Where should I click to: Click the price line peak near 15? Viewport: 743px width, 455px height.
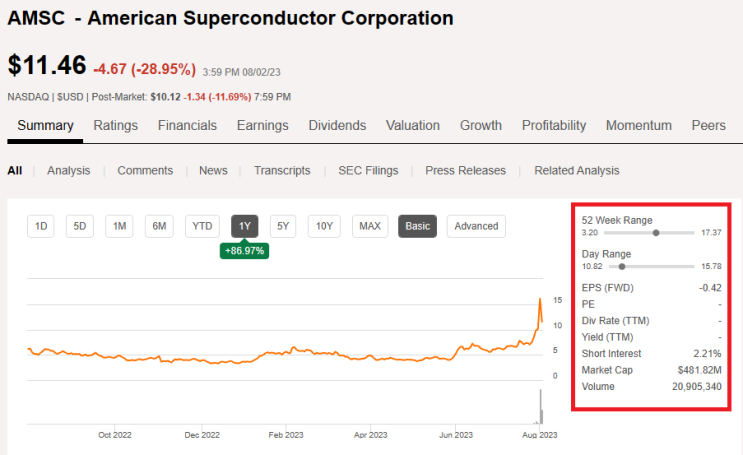pyautogui.click(x=540, y=300)
